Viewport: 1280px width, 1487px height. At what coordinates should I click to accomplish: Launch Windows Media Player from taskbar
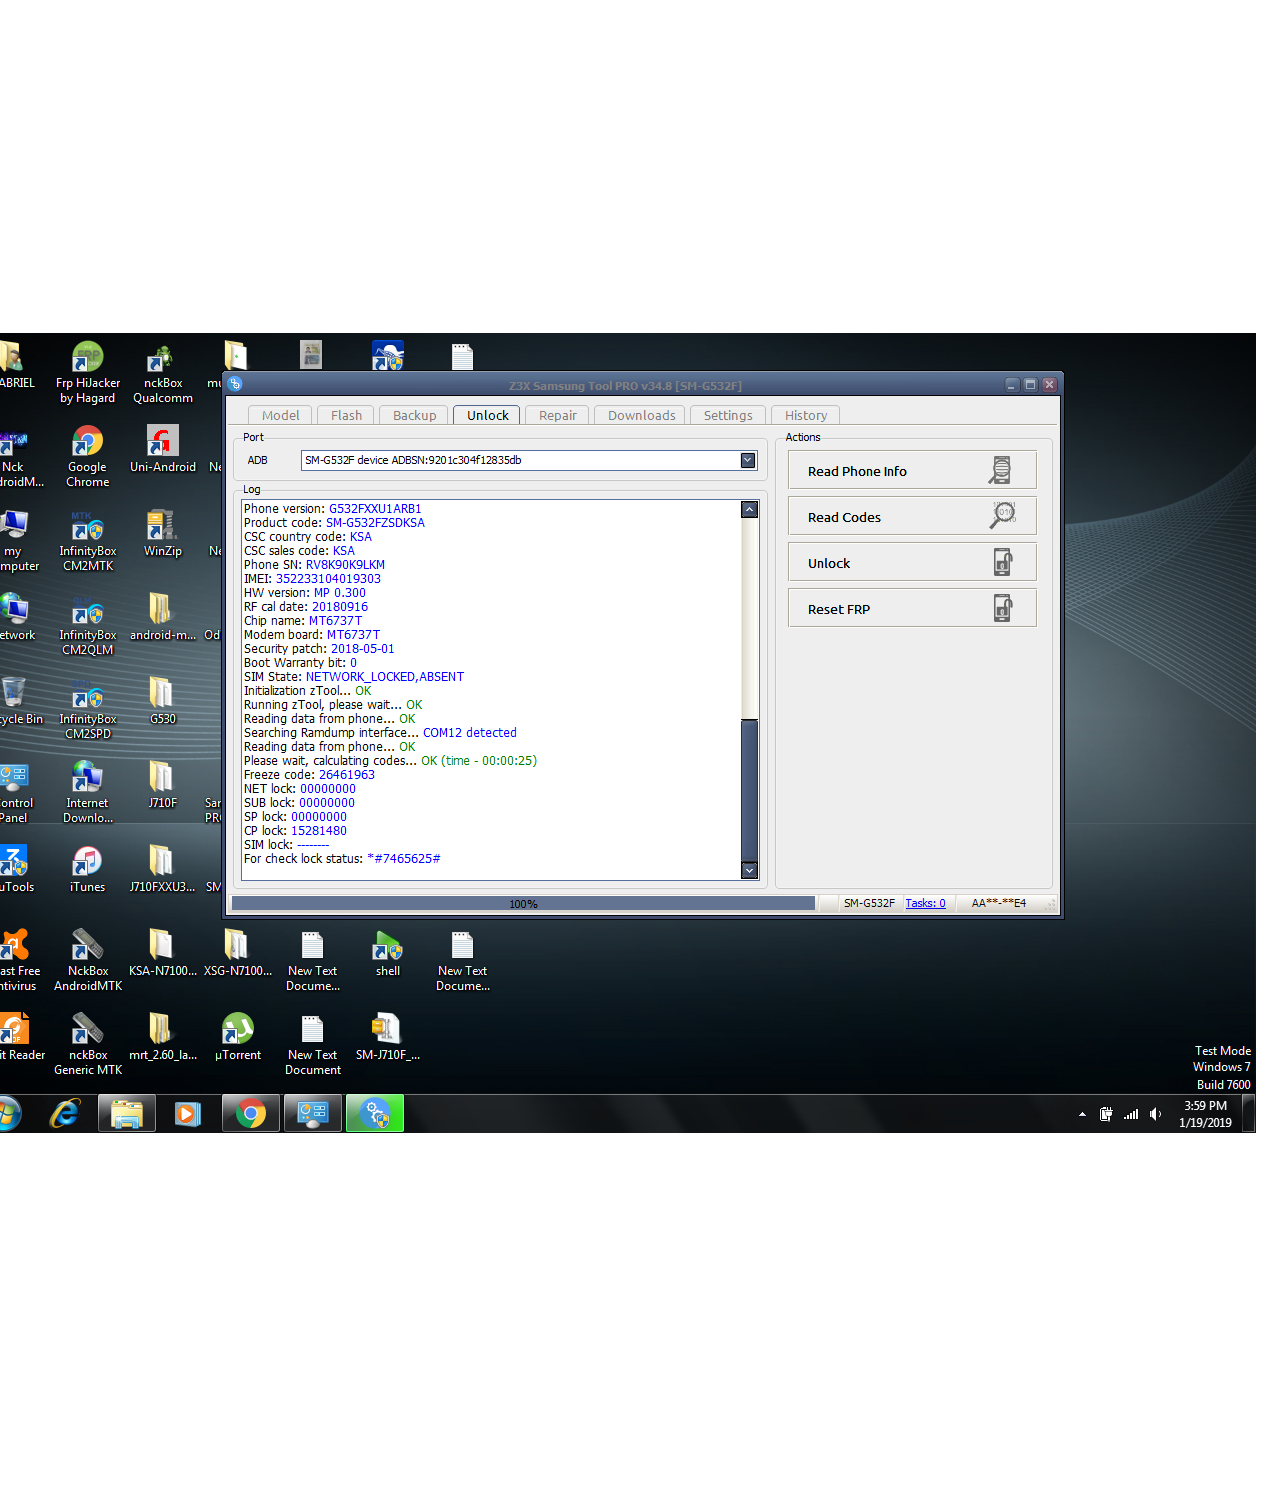(188, 1113)
